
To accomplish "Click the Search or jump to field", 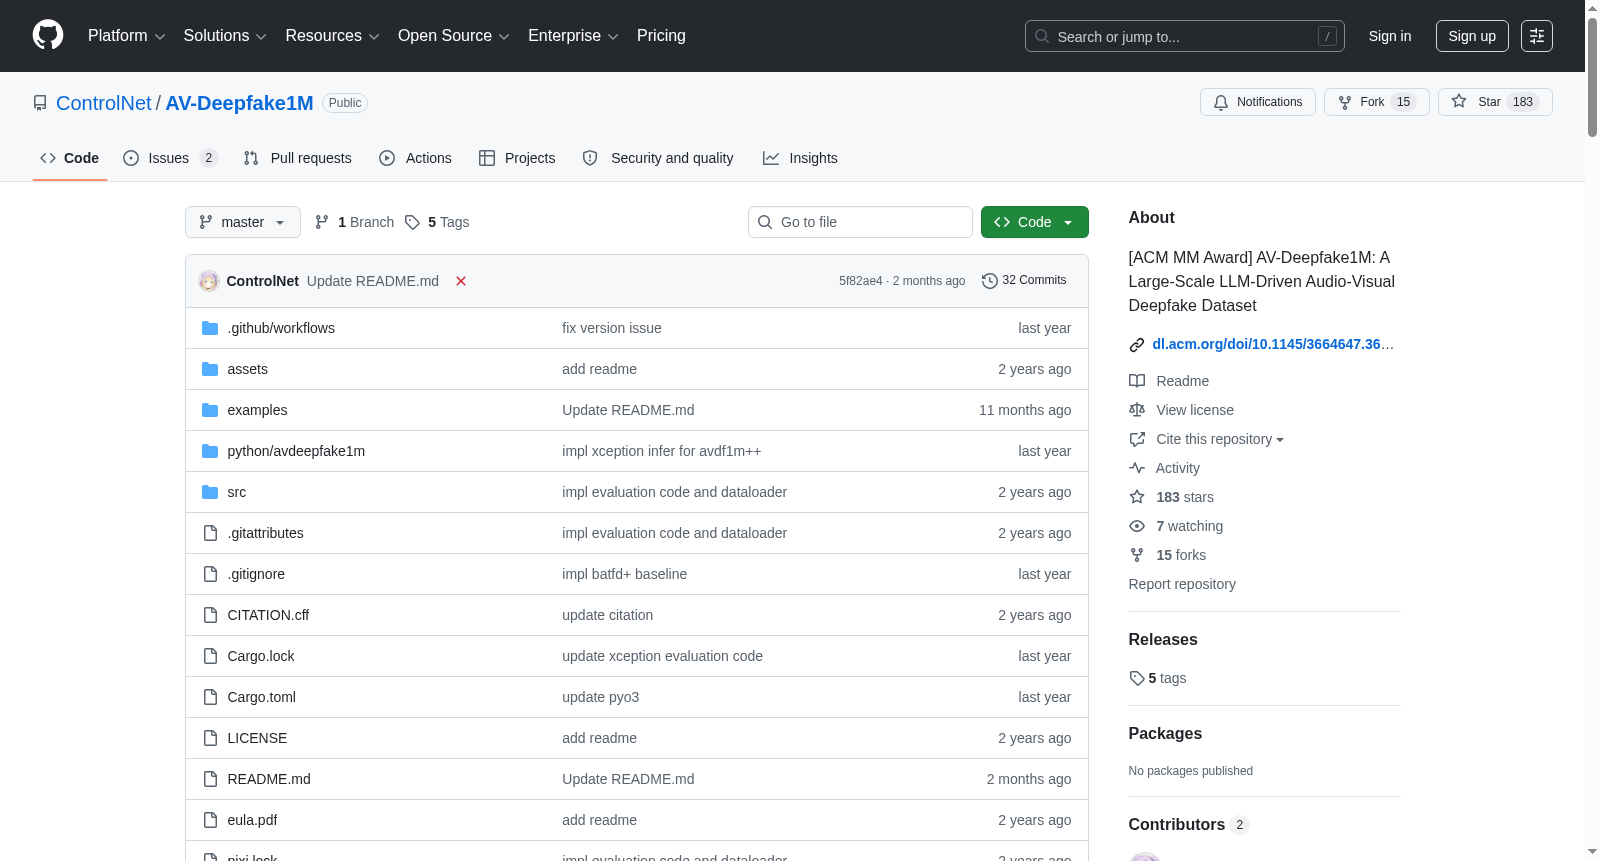I will point(1185,36).
